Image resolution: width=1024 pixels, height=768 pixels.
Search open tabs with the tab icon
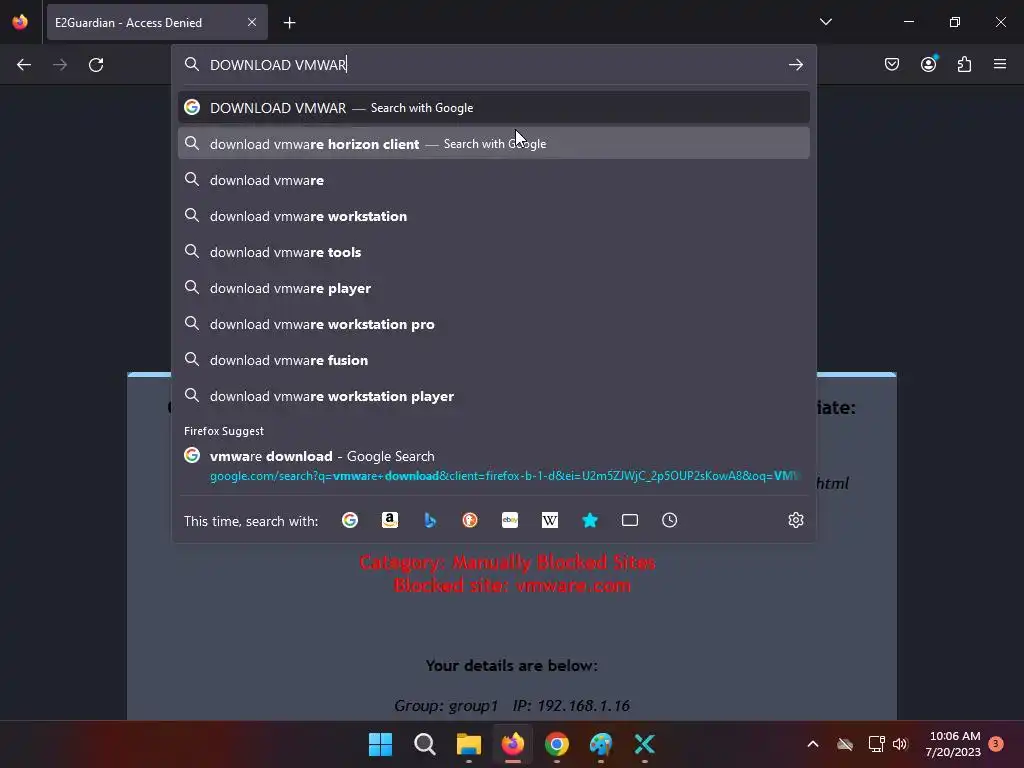click(x=630, y=520)
